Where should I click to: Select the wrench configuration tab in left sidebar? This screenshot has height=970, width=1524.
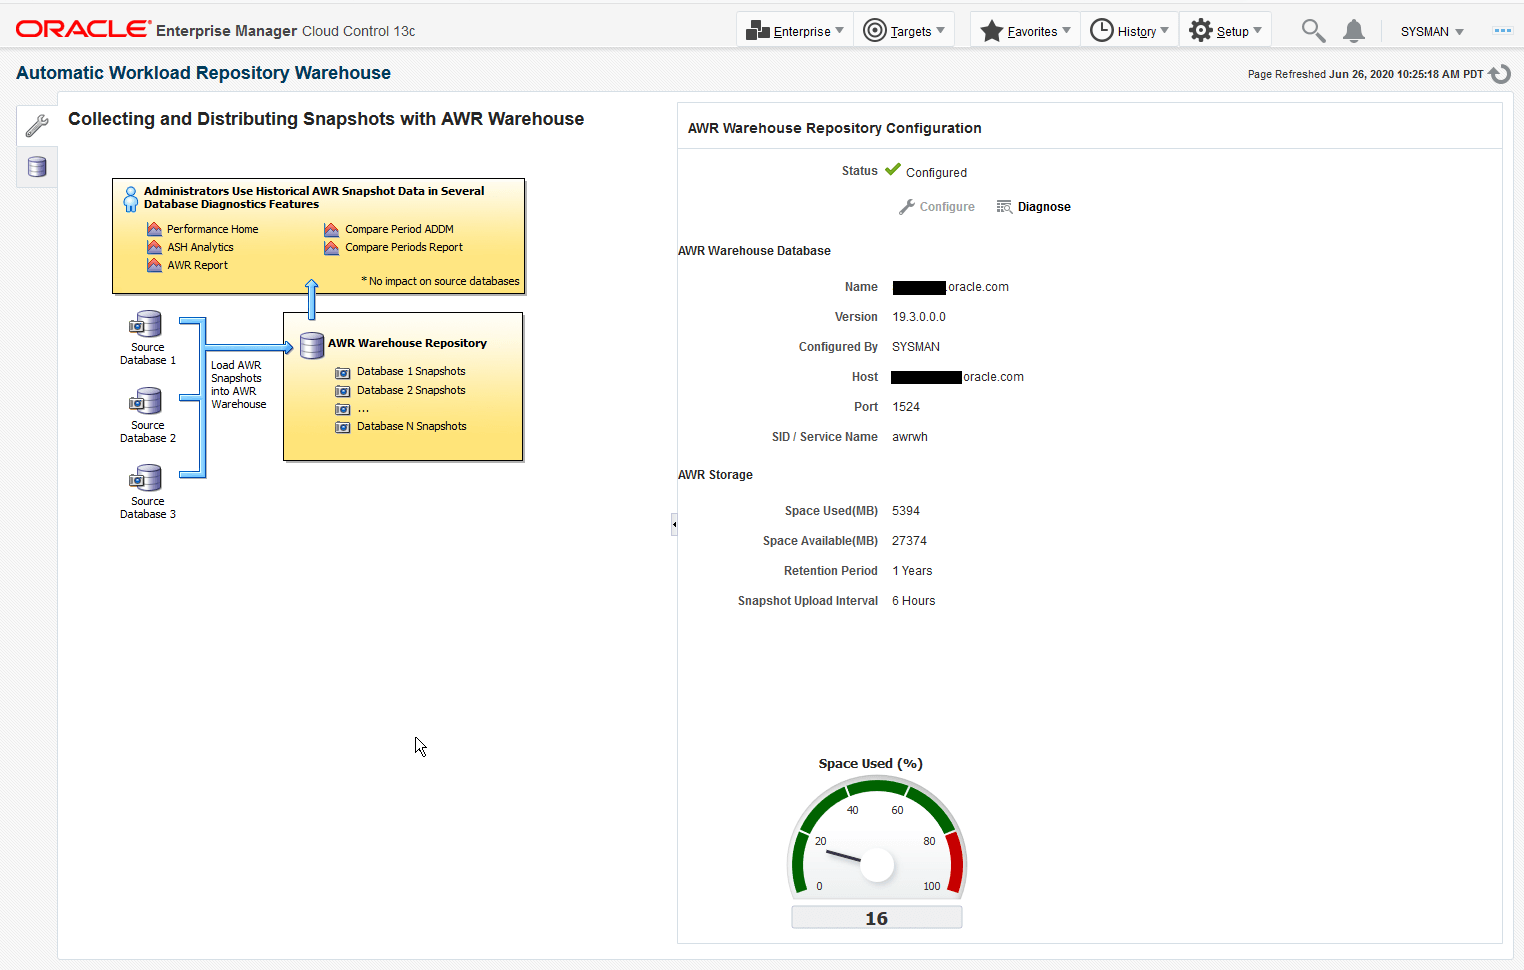(x=36, y=125)
